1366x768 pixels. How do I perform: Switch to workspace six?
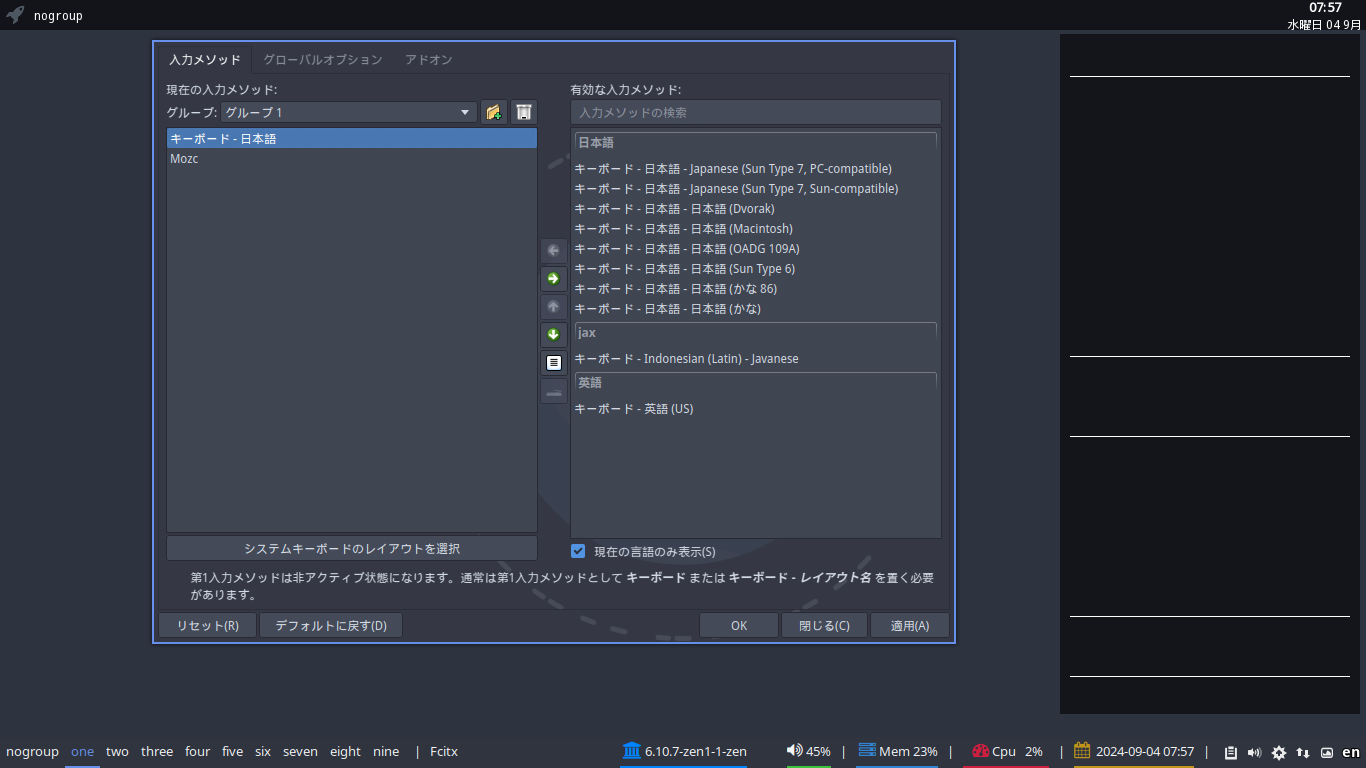point(263,751)
